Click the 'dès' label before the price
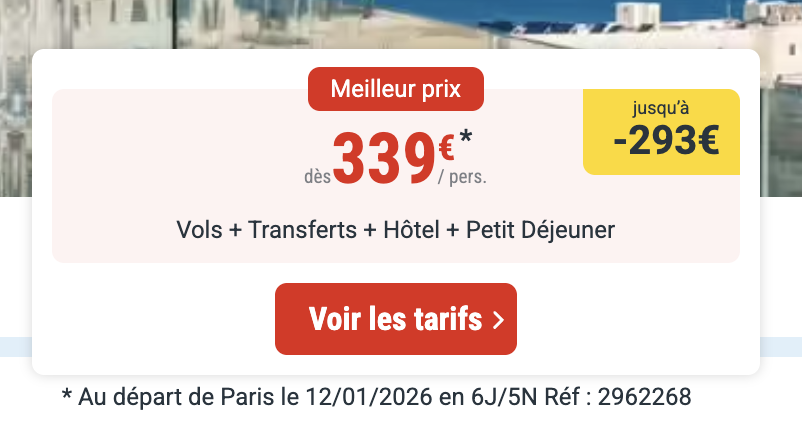The height and width of the screenshot is (434, 802). (318, 177)
